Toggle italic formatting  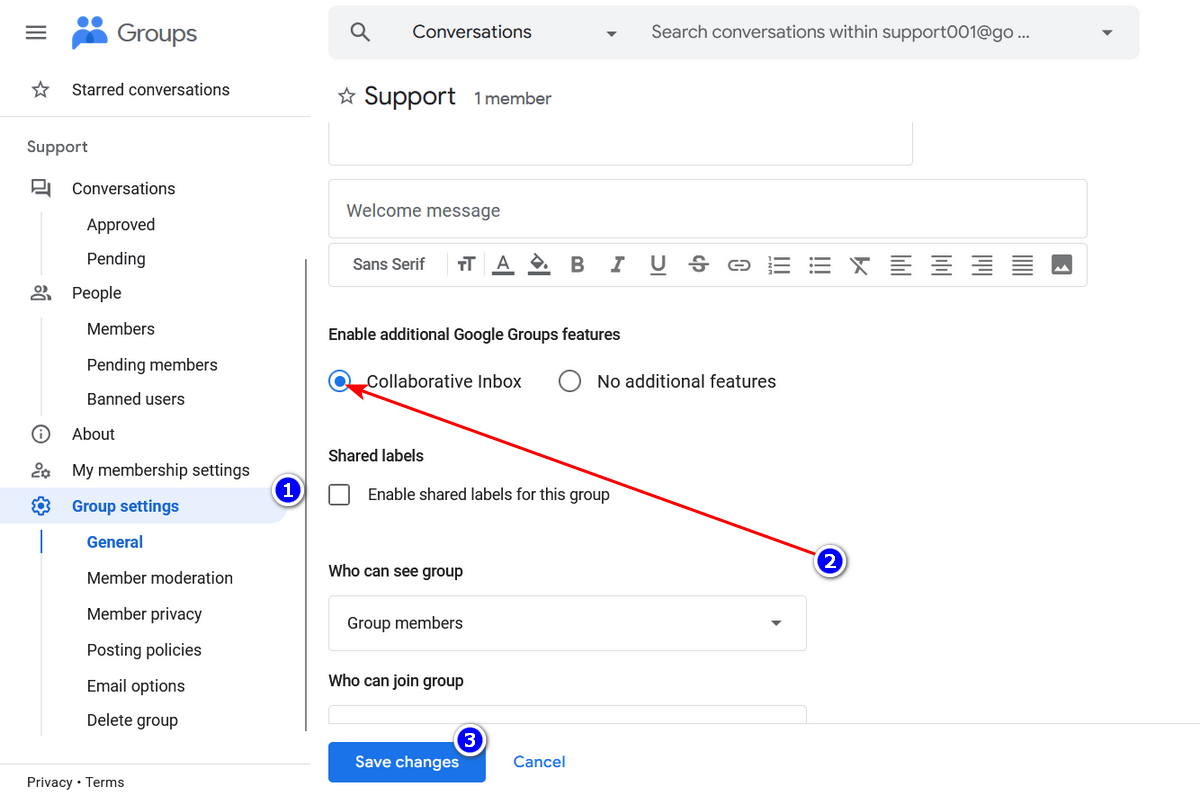(617, 265)
